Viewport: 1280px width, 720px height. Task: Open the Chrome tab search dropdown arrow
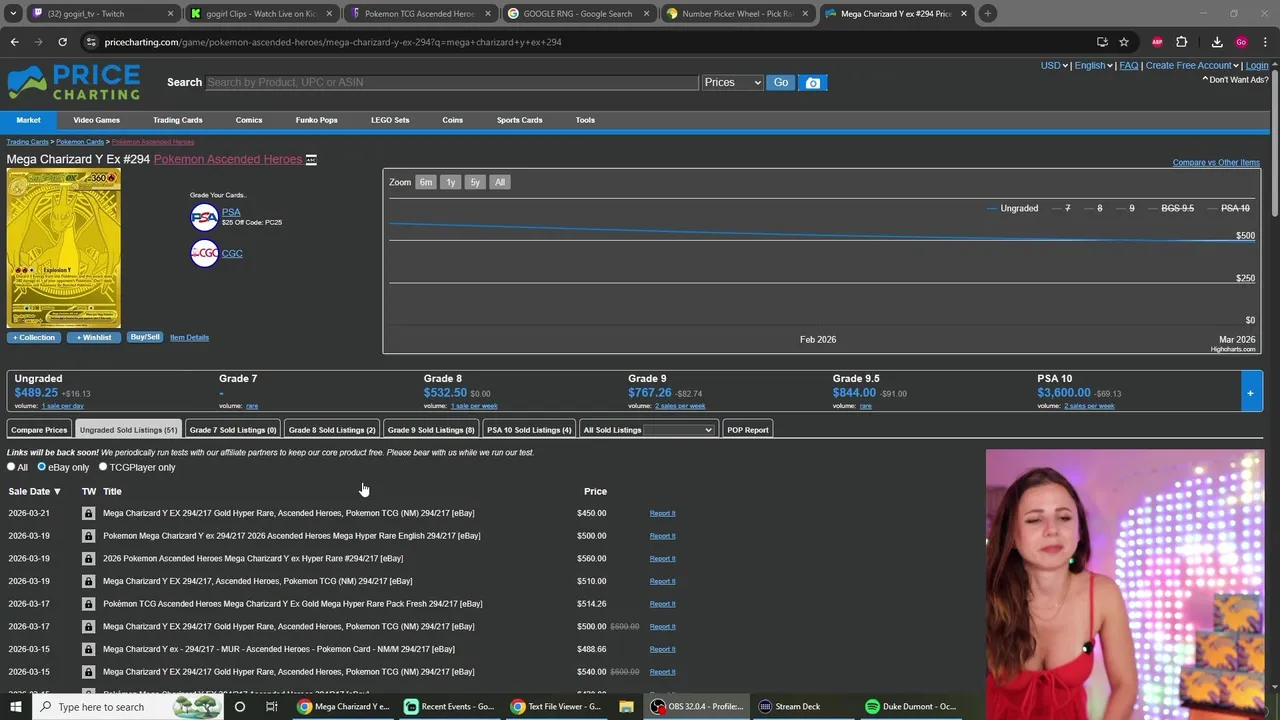click(x=15, y=14)
